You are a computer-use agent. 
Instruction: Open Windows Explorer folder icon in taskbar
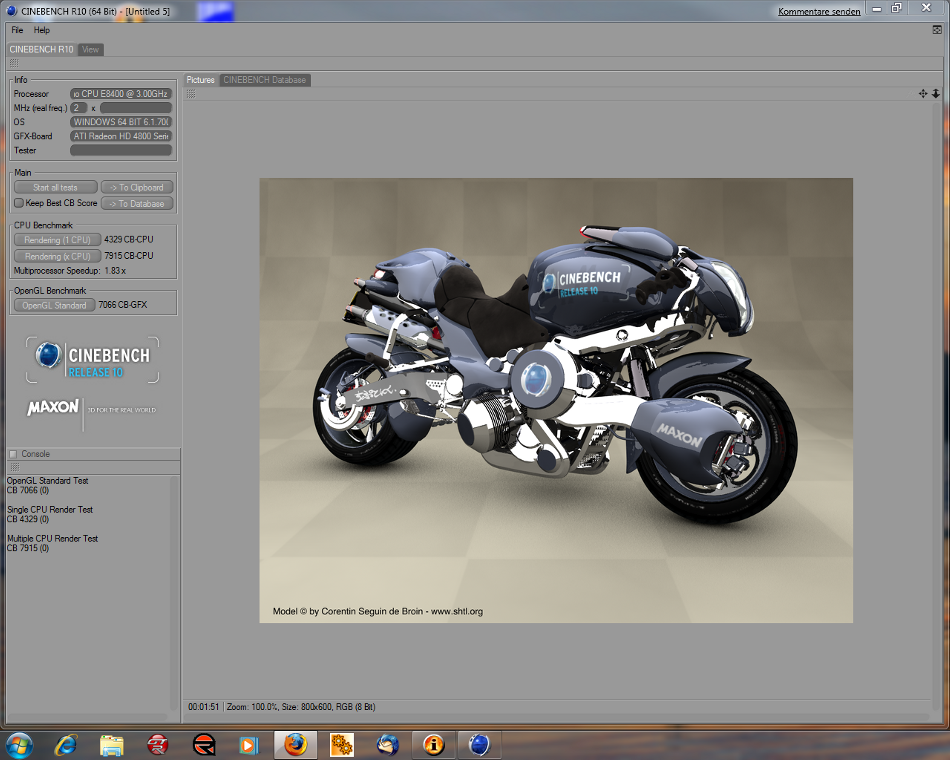tap(111, 745)
